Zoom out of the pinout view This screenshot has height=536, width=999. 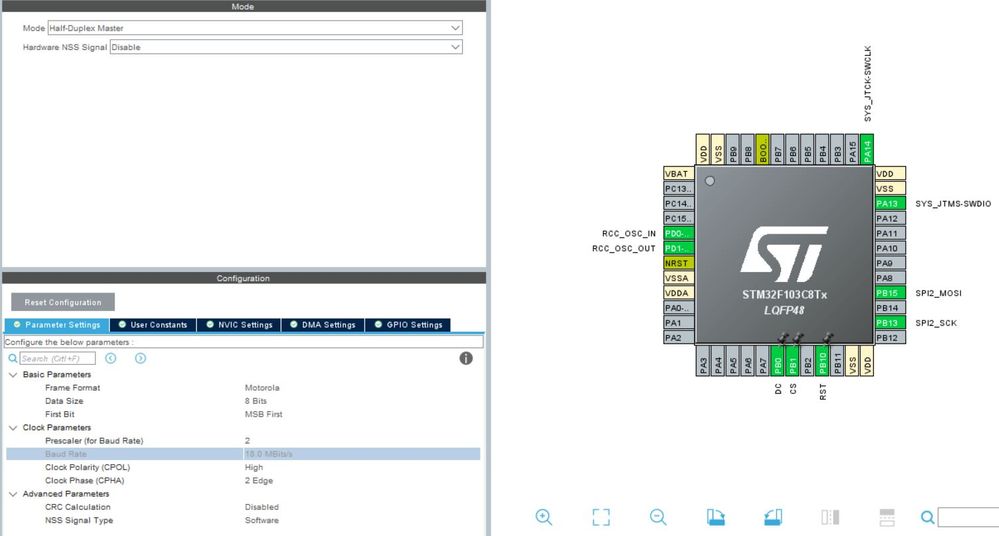658,517
